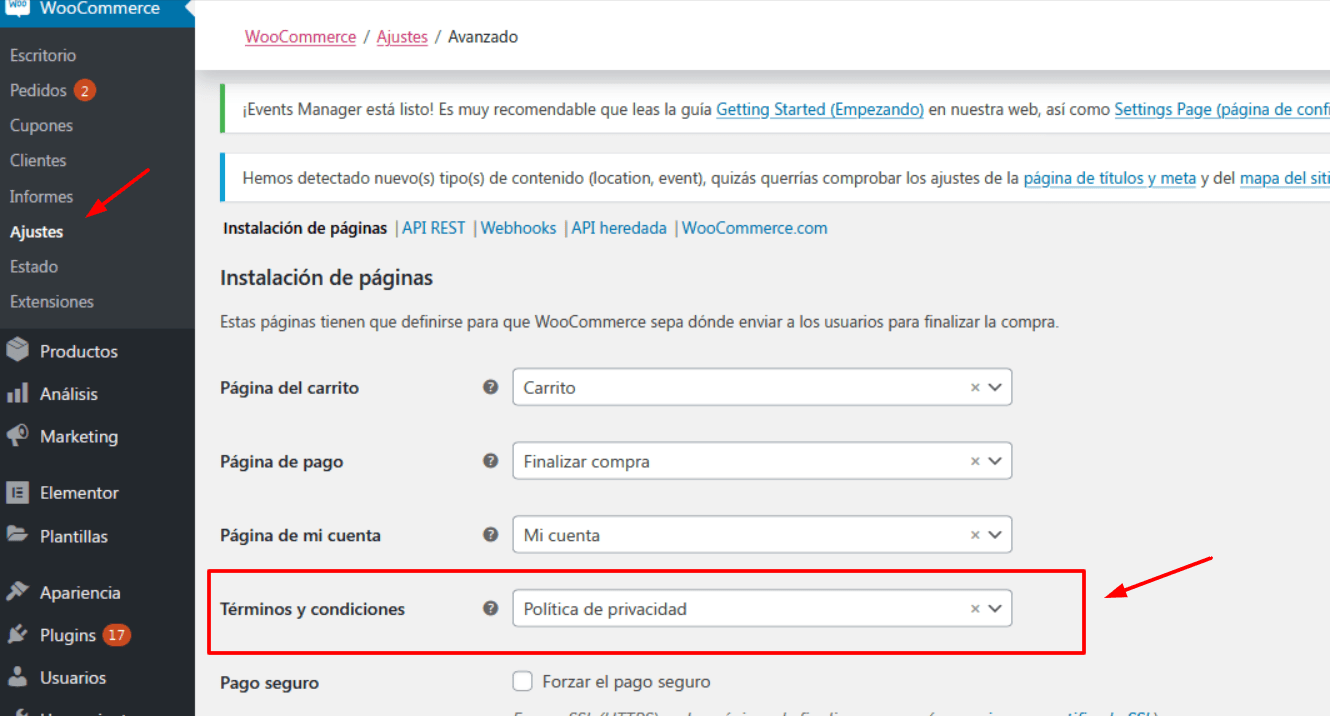
Task: Open Usuarios menu item label
Action: pyautogui.click(x=73, y=677)
